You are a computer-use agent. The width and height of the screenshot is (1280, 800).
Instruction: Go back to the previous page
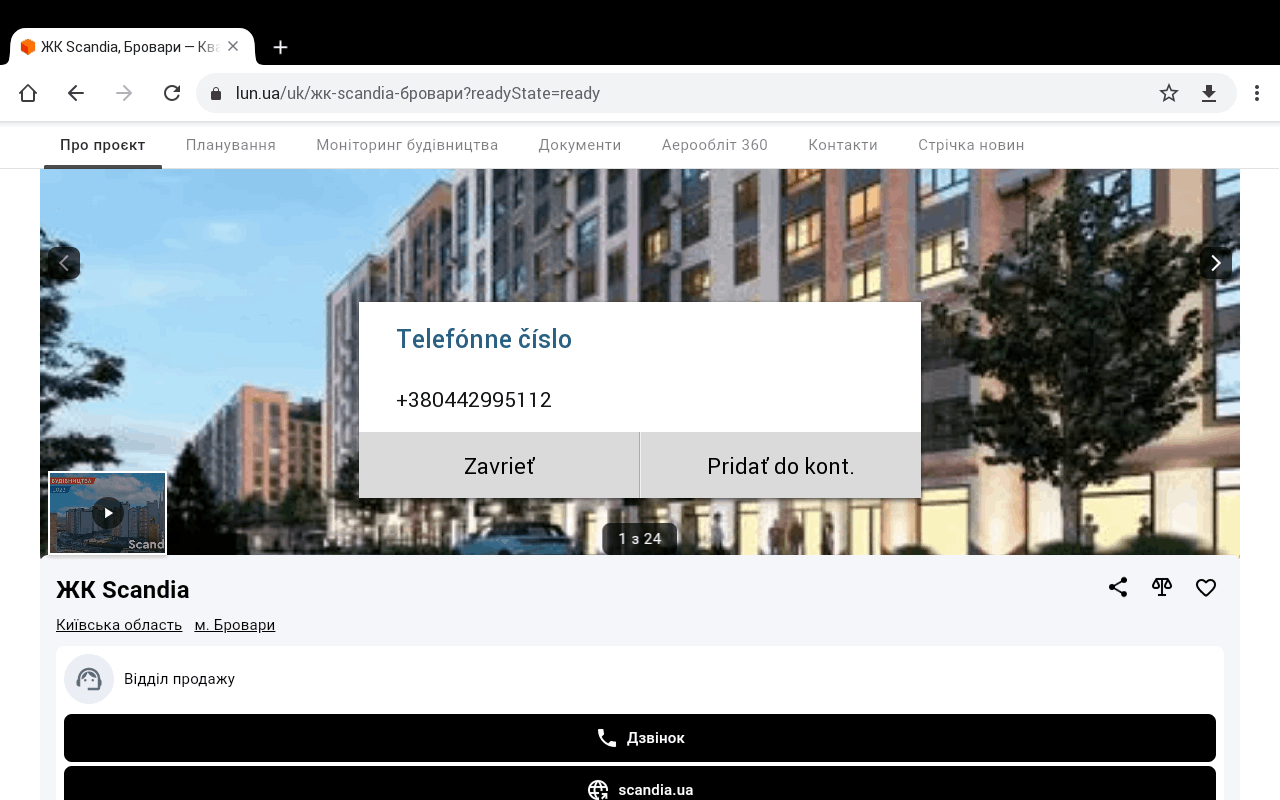tap(76, 93)
